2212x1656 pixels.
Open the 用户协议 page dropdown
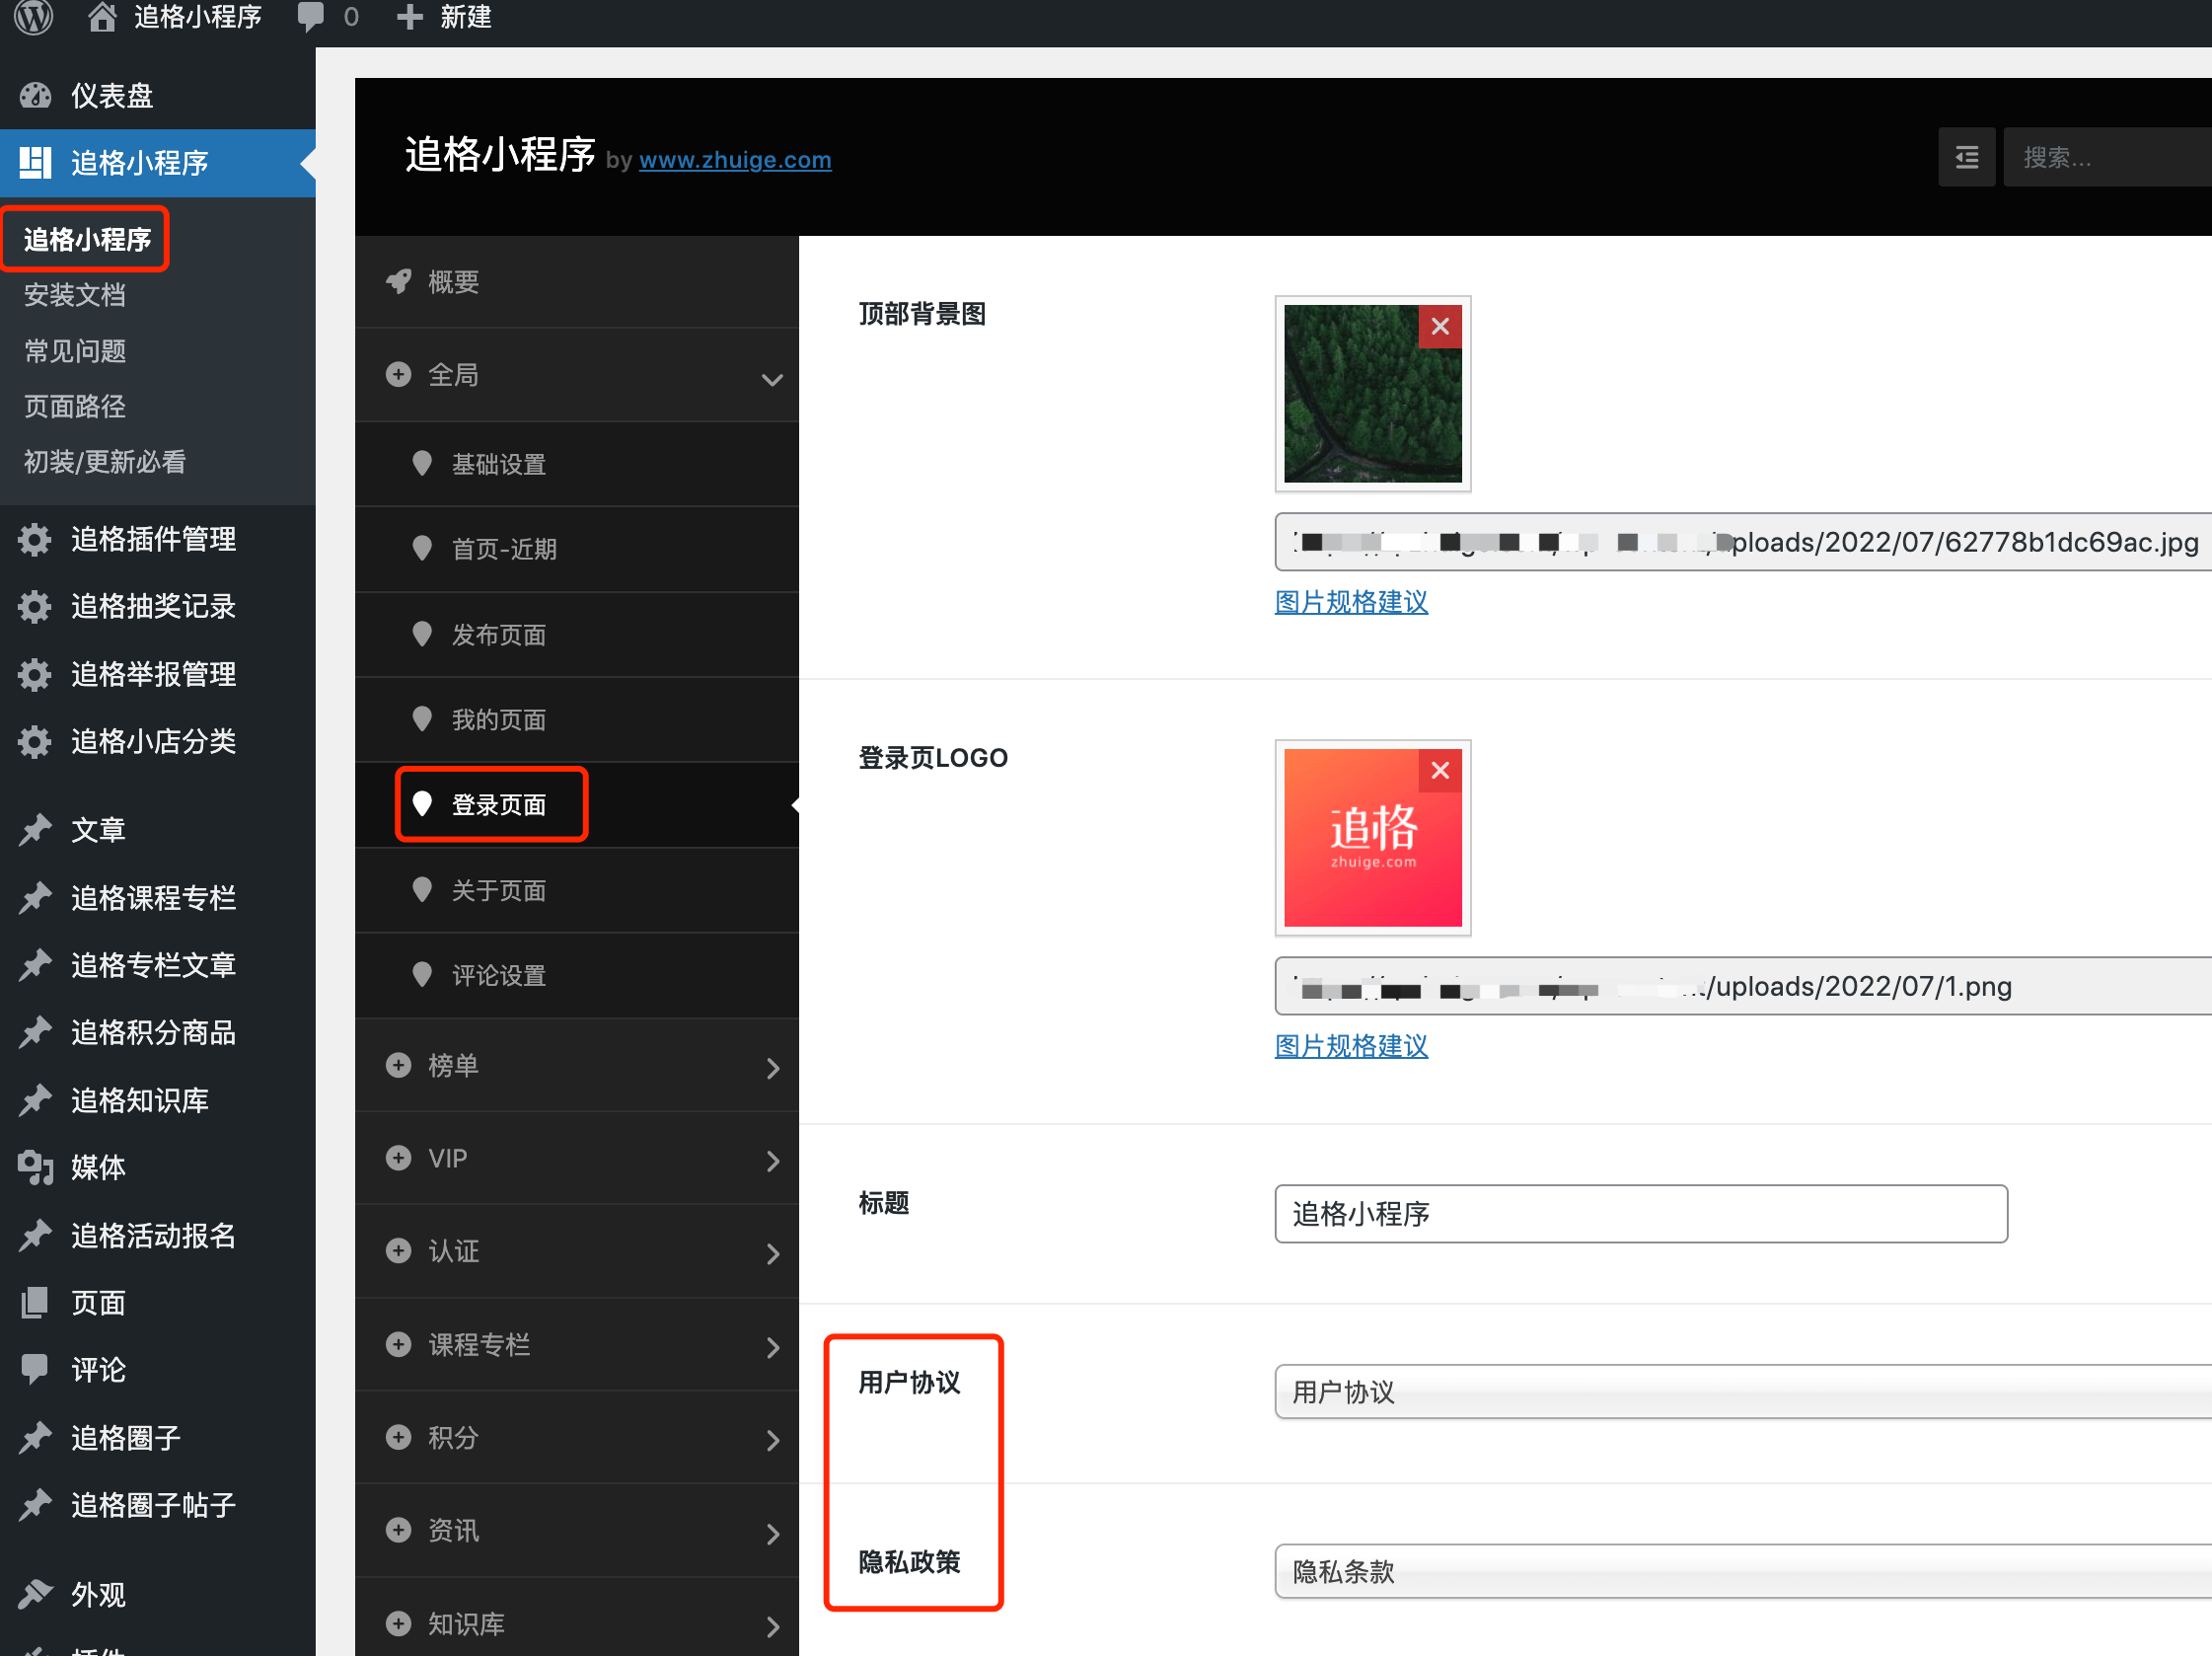1743,1392
